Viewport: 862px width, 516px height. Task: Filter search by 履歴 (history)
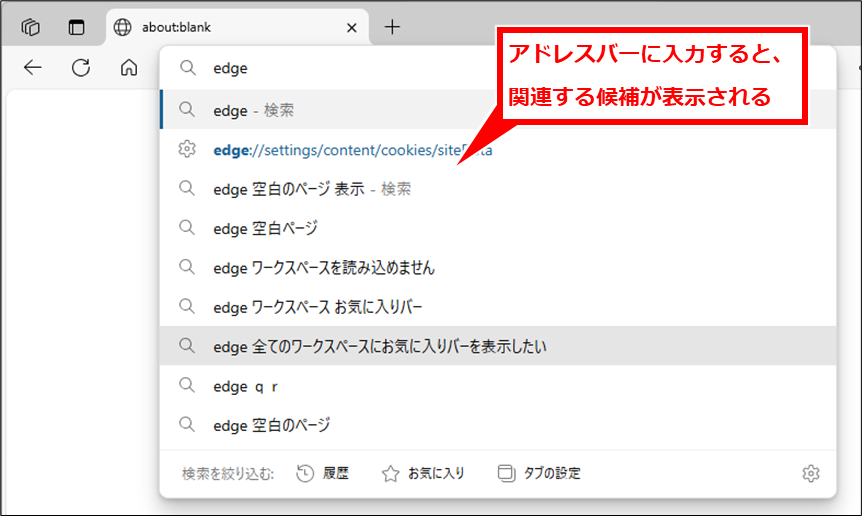pyautogui.click(x=323, y=473)
